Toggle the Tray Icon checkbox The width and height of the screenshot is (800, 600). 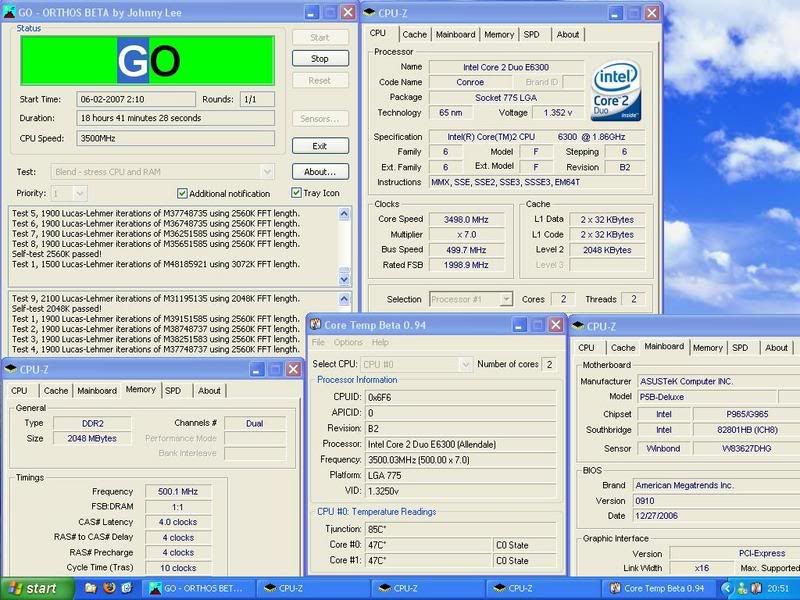pos(296,193)
